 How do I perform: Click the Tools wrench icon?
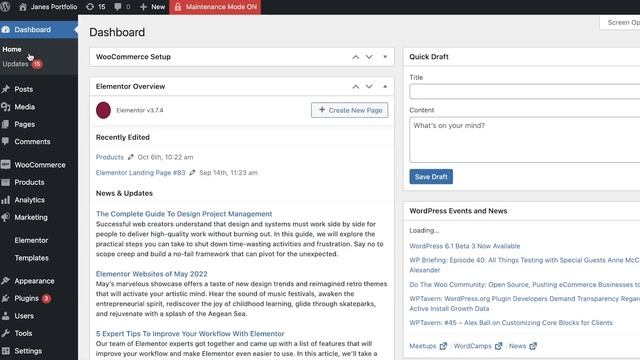click(x=6, y=333)
